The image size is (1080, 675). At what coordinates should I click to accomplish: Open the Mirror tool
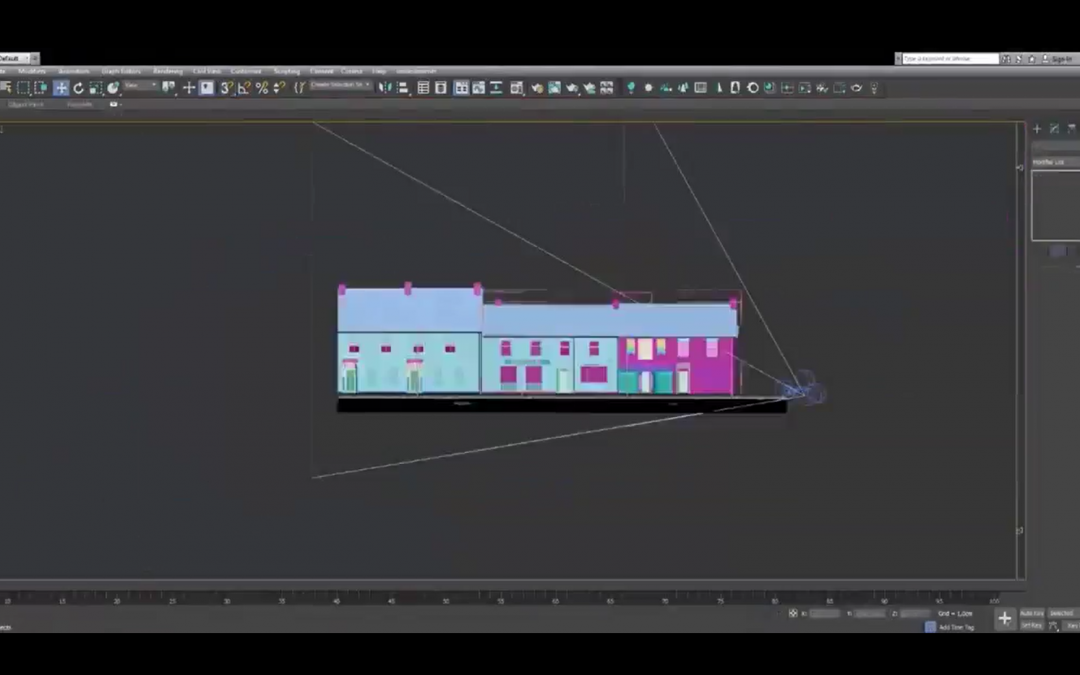(385, 88)
